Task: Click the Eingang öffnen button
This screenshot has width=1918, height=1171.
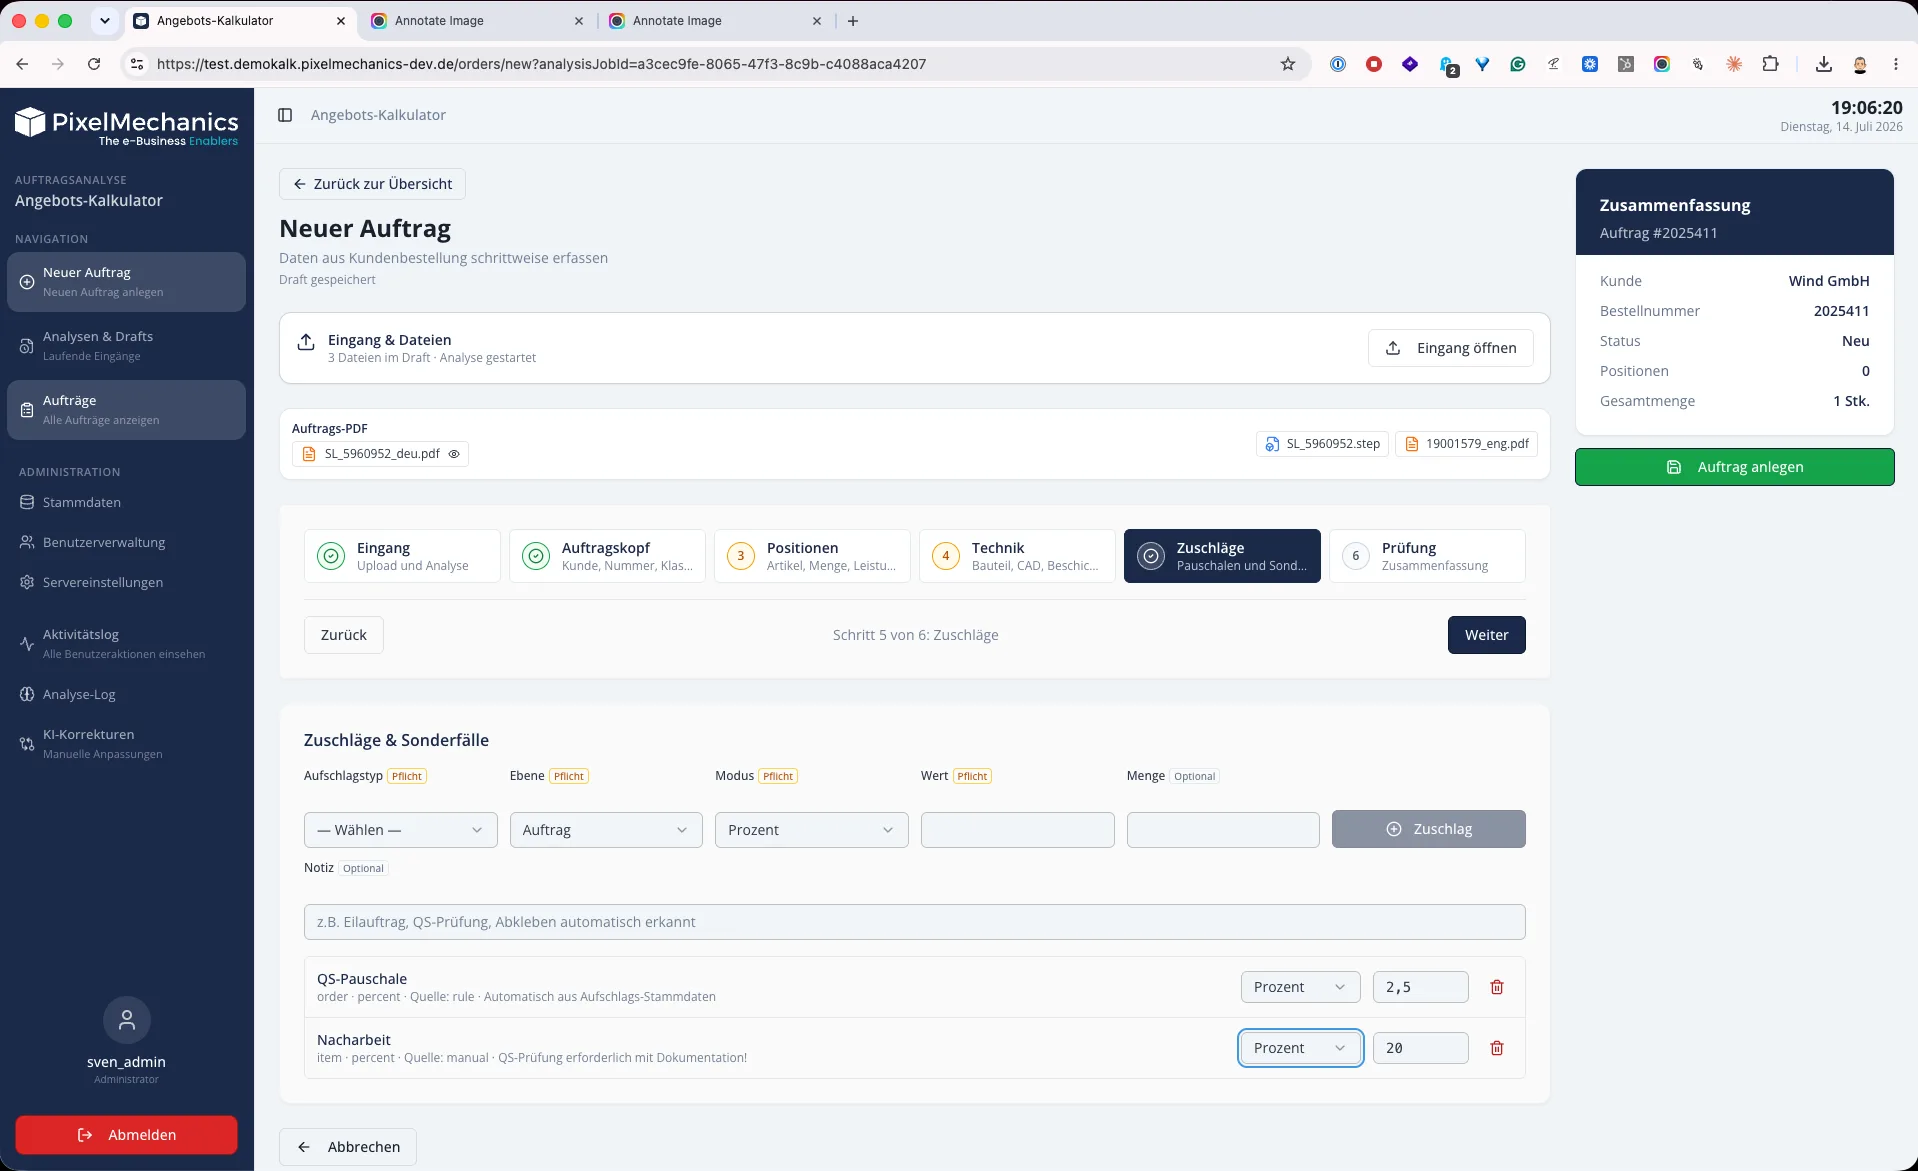Action: (1450, 348)
